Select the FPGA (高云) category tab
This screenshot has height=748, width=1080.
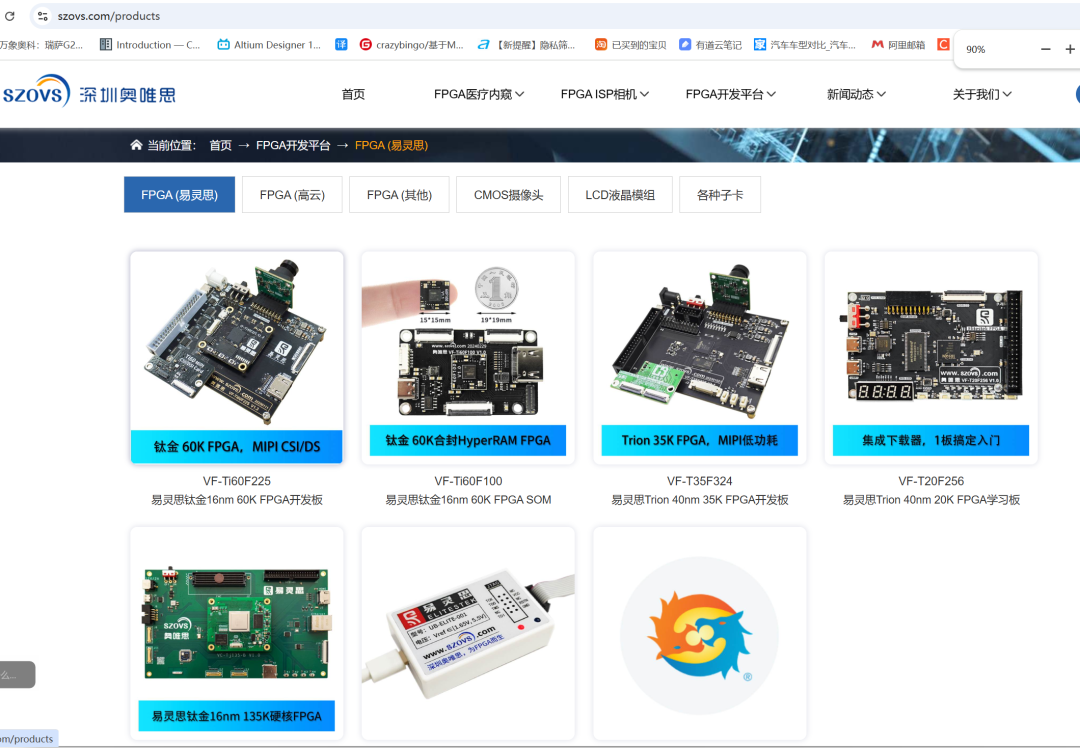292,195
